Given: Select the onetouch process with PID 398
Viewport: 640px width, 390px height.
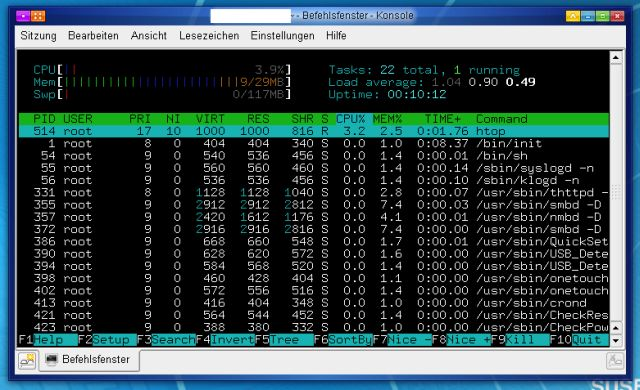Looking at the screenshot, I should pyautogui.click(x=314, y=278).
